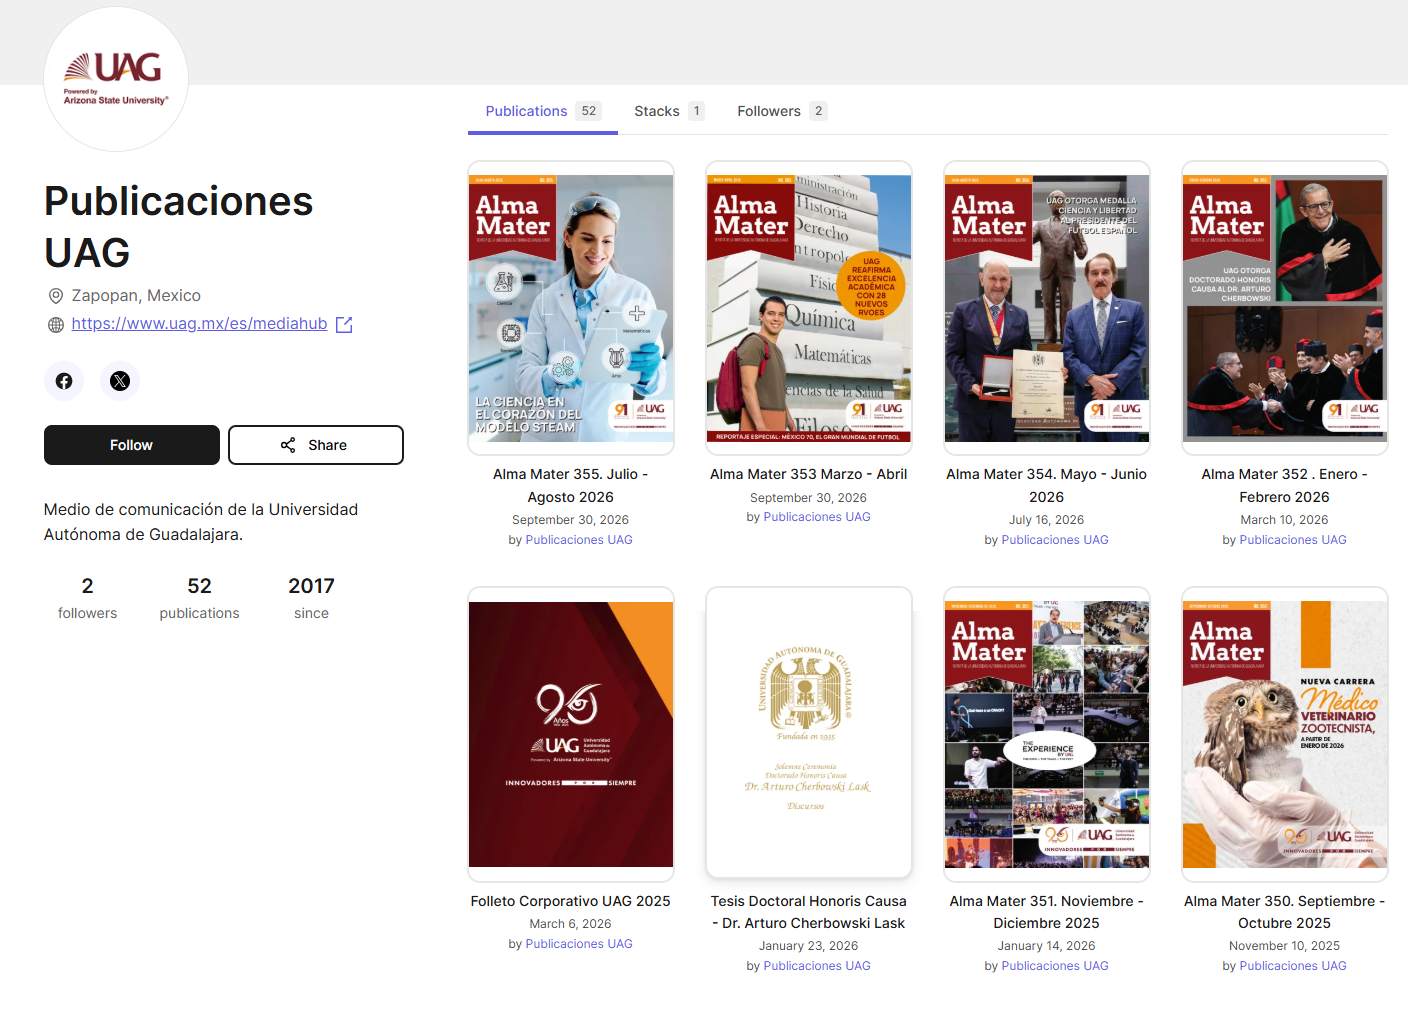Click the Share button
1408x1009 pixels.
pyautogui.click(x=316, y=445)
